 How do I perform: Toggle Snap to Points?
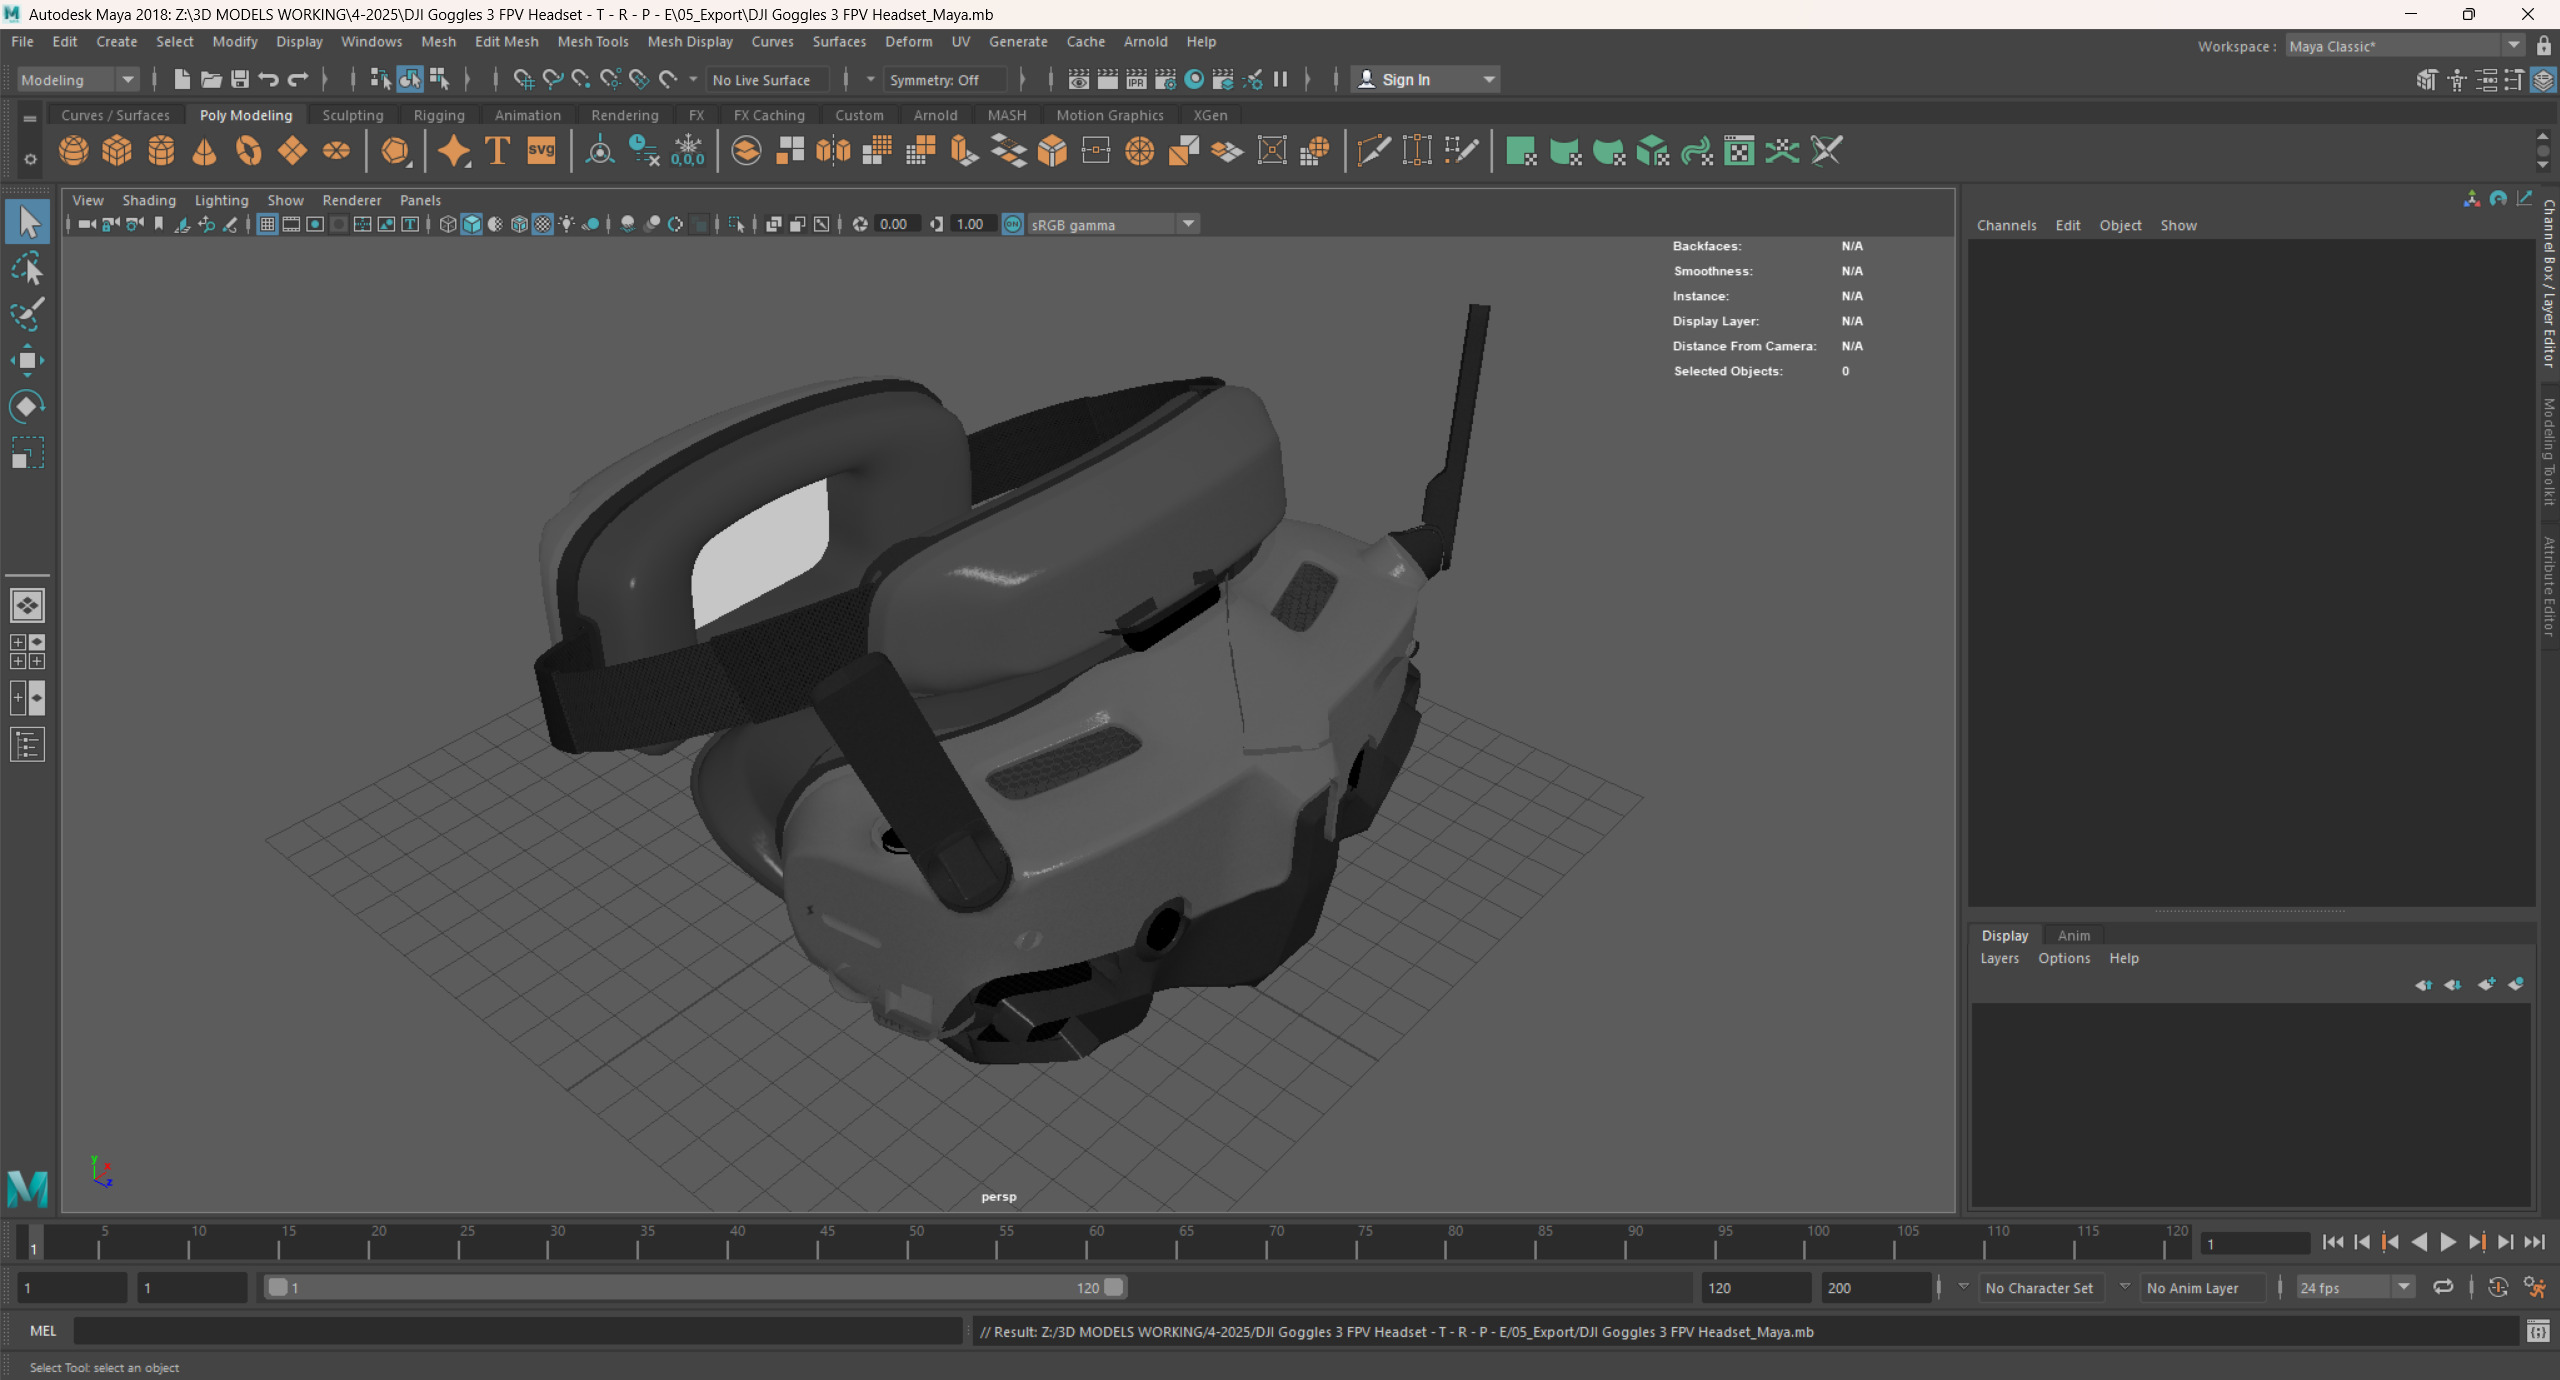click(x=581, y=79)
